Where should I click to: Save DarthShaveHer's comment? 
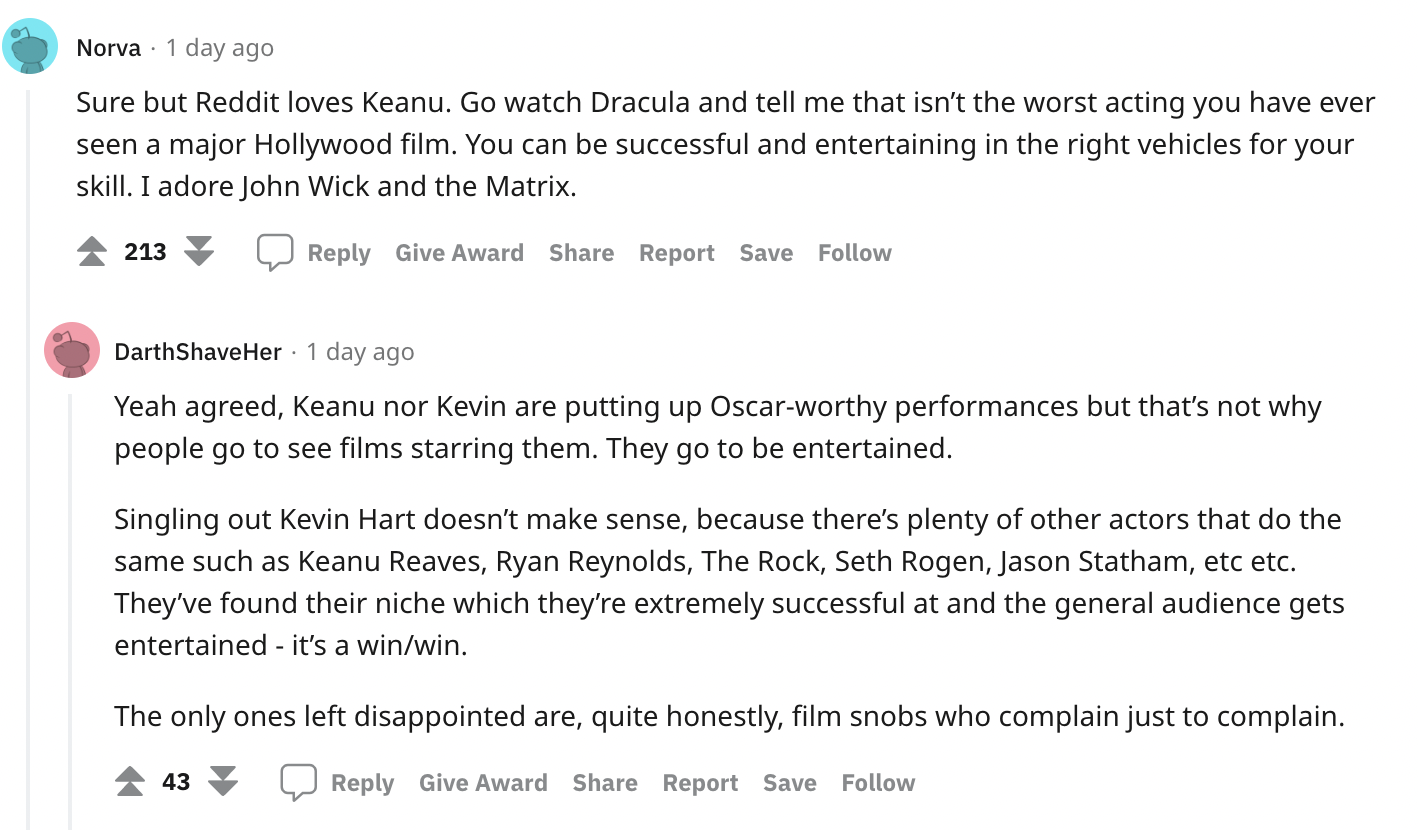pos(789,783)
